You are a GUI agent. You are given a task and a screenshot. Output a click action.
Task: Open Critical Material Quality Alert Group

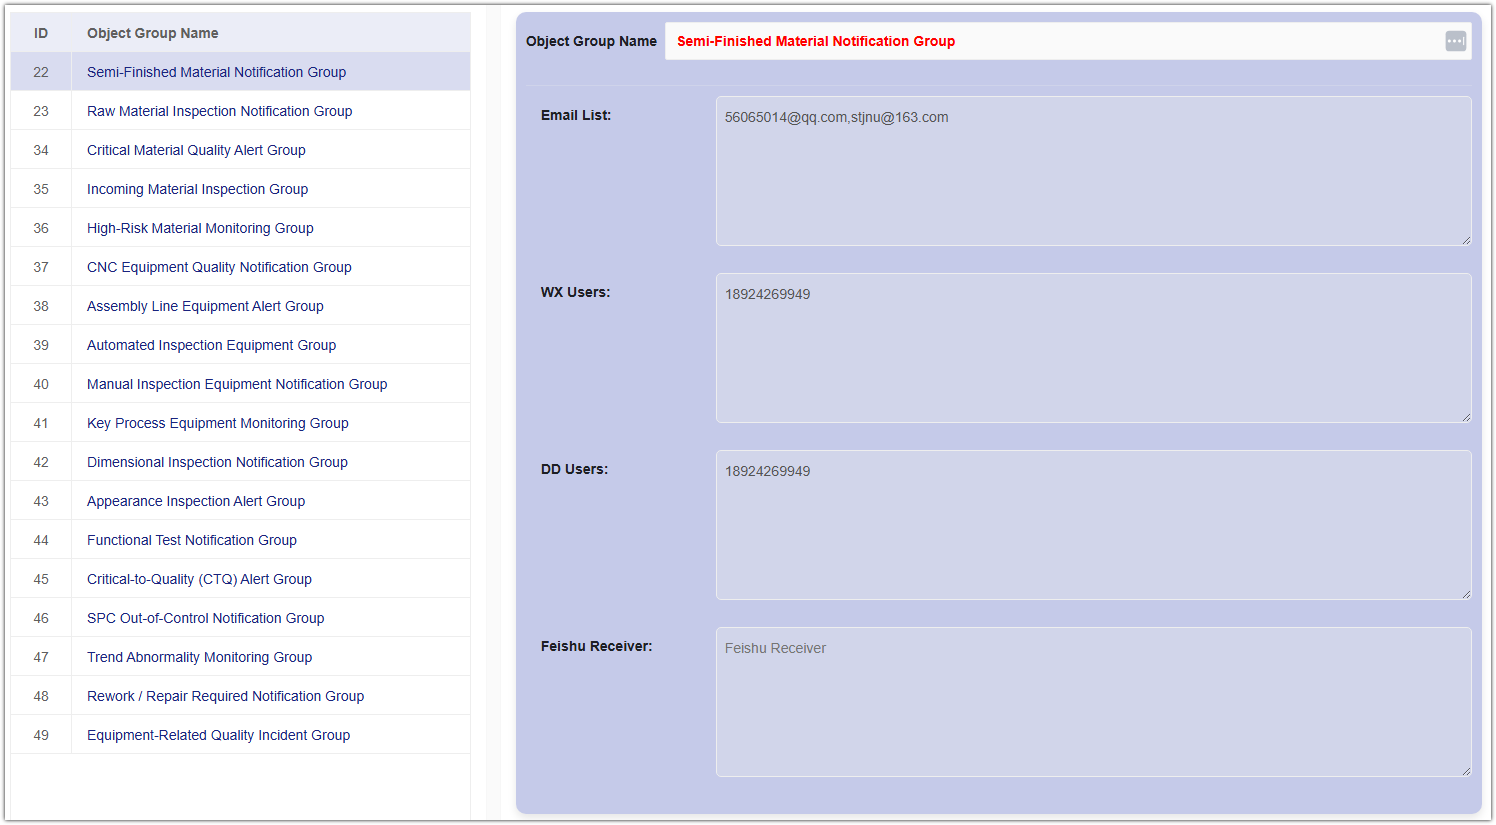point(196,150)
